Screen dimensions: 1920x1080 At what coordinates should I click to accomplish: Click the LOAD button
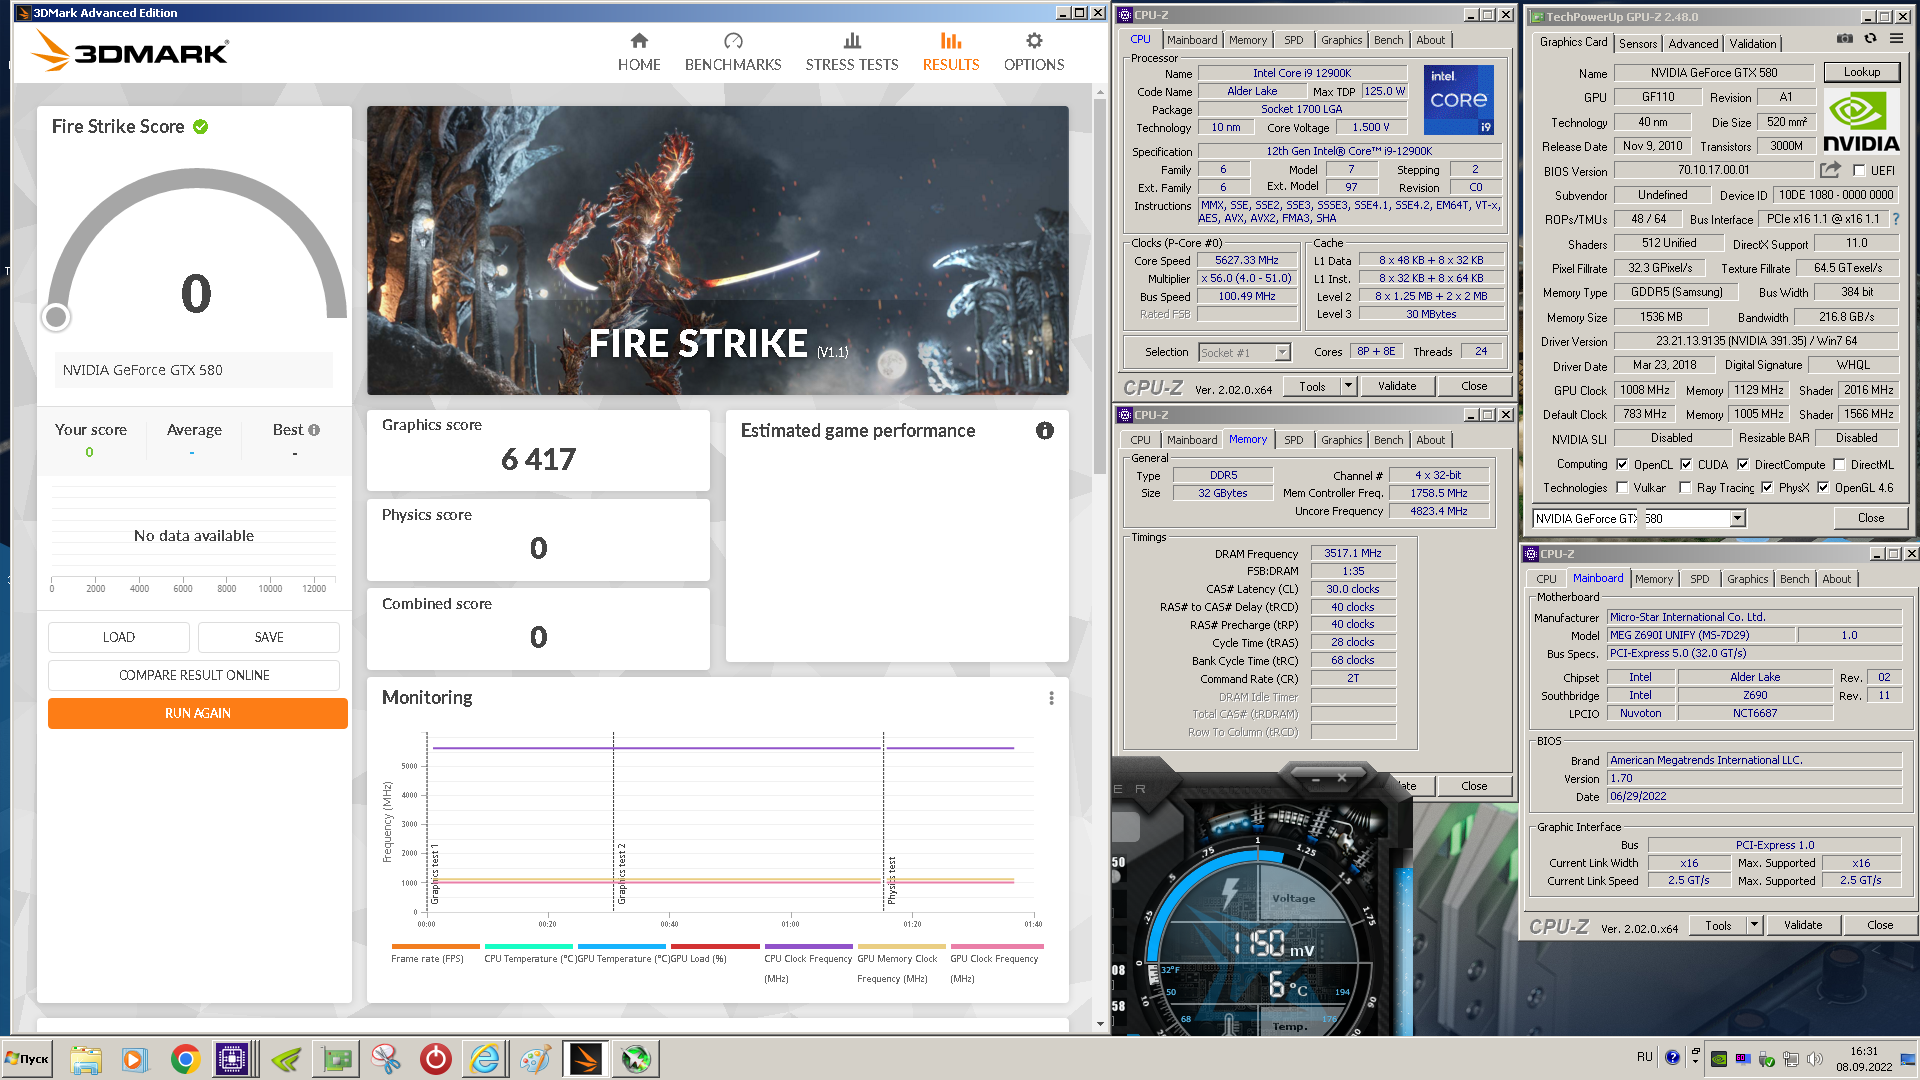click(119, 638)
